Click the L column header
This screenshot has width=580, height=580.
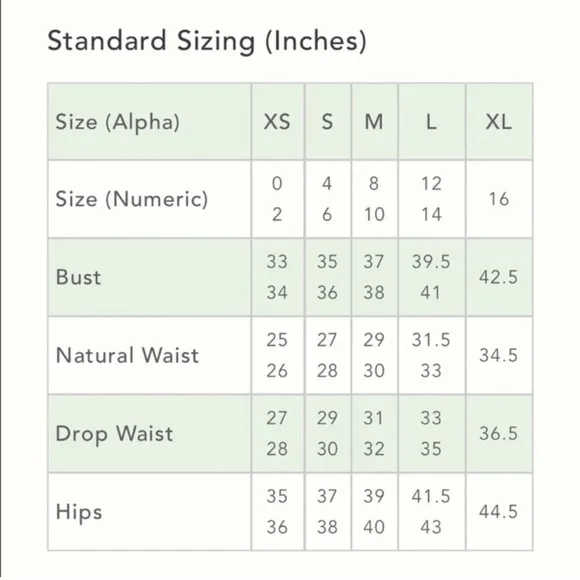point(431,122)
